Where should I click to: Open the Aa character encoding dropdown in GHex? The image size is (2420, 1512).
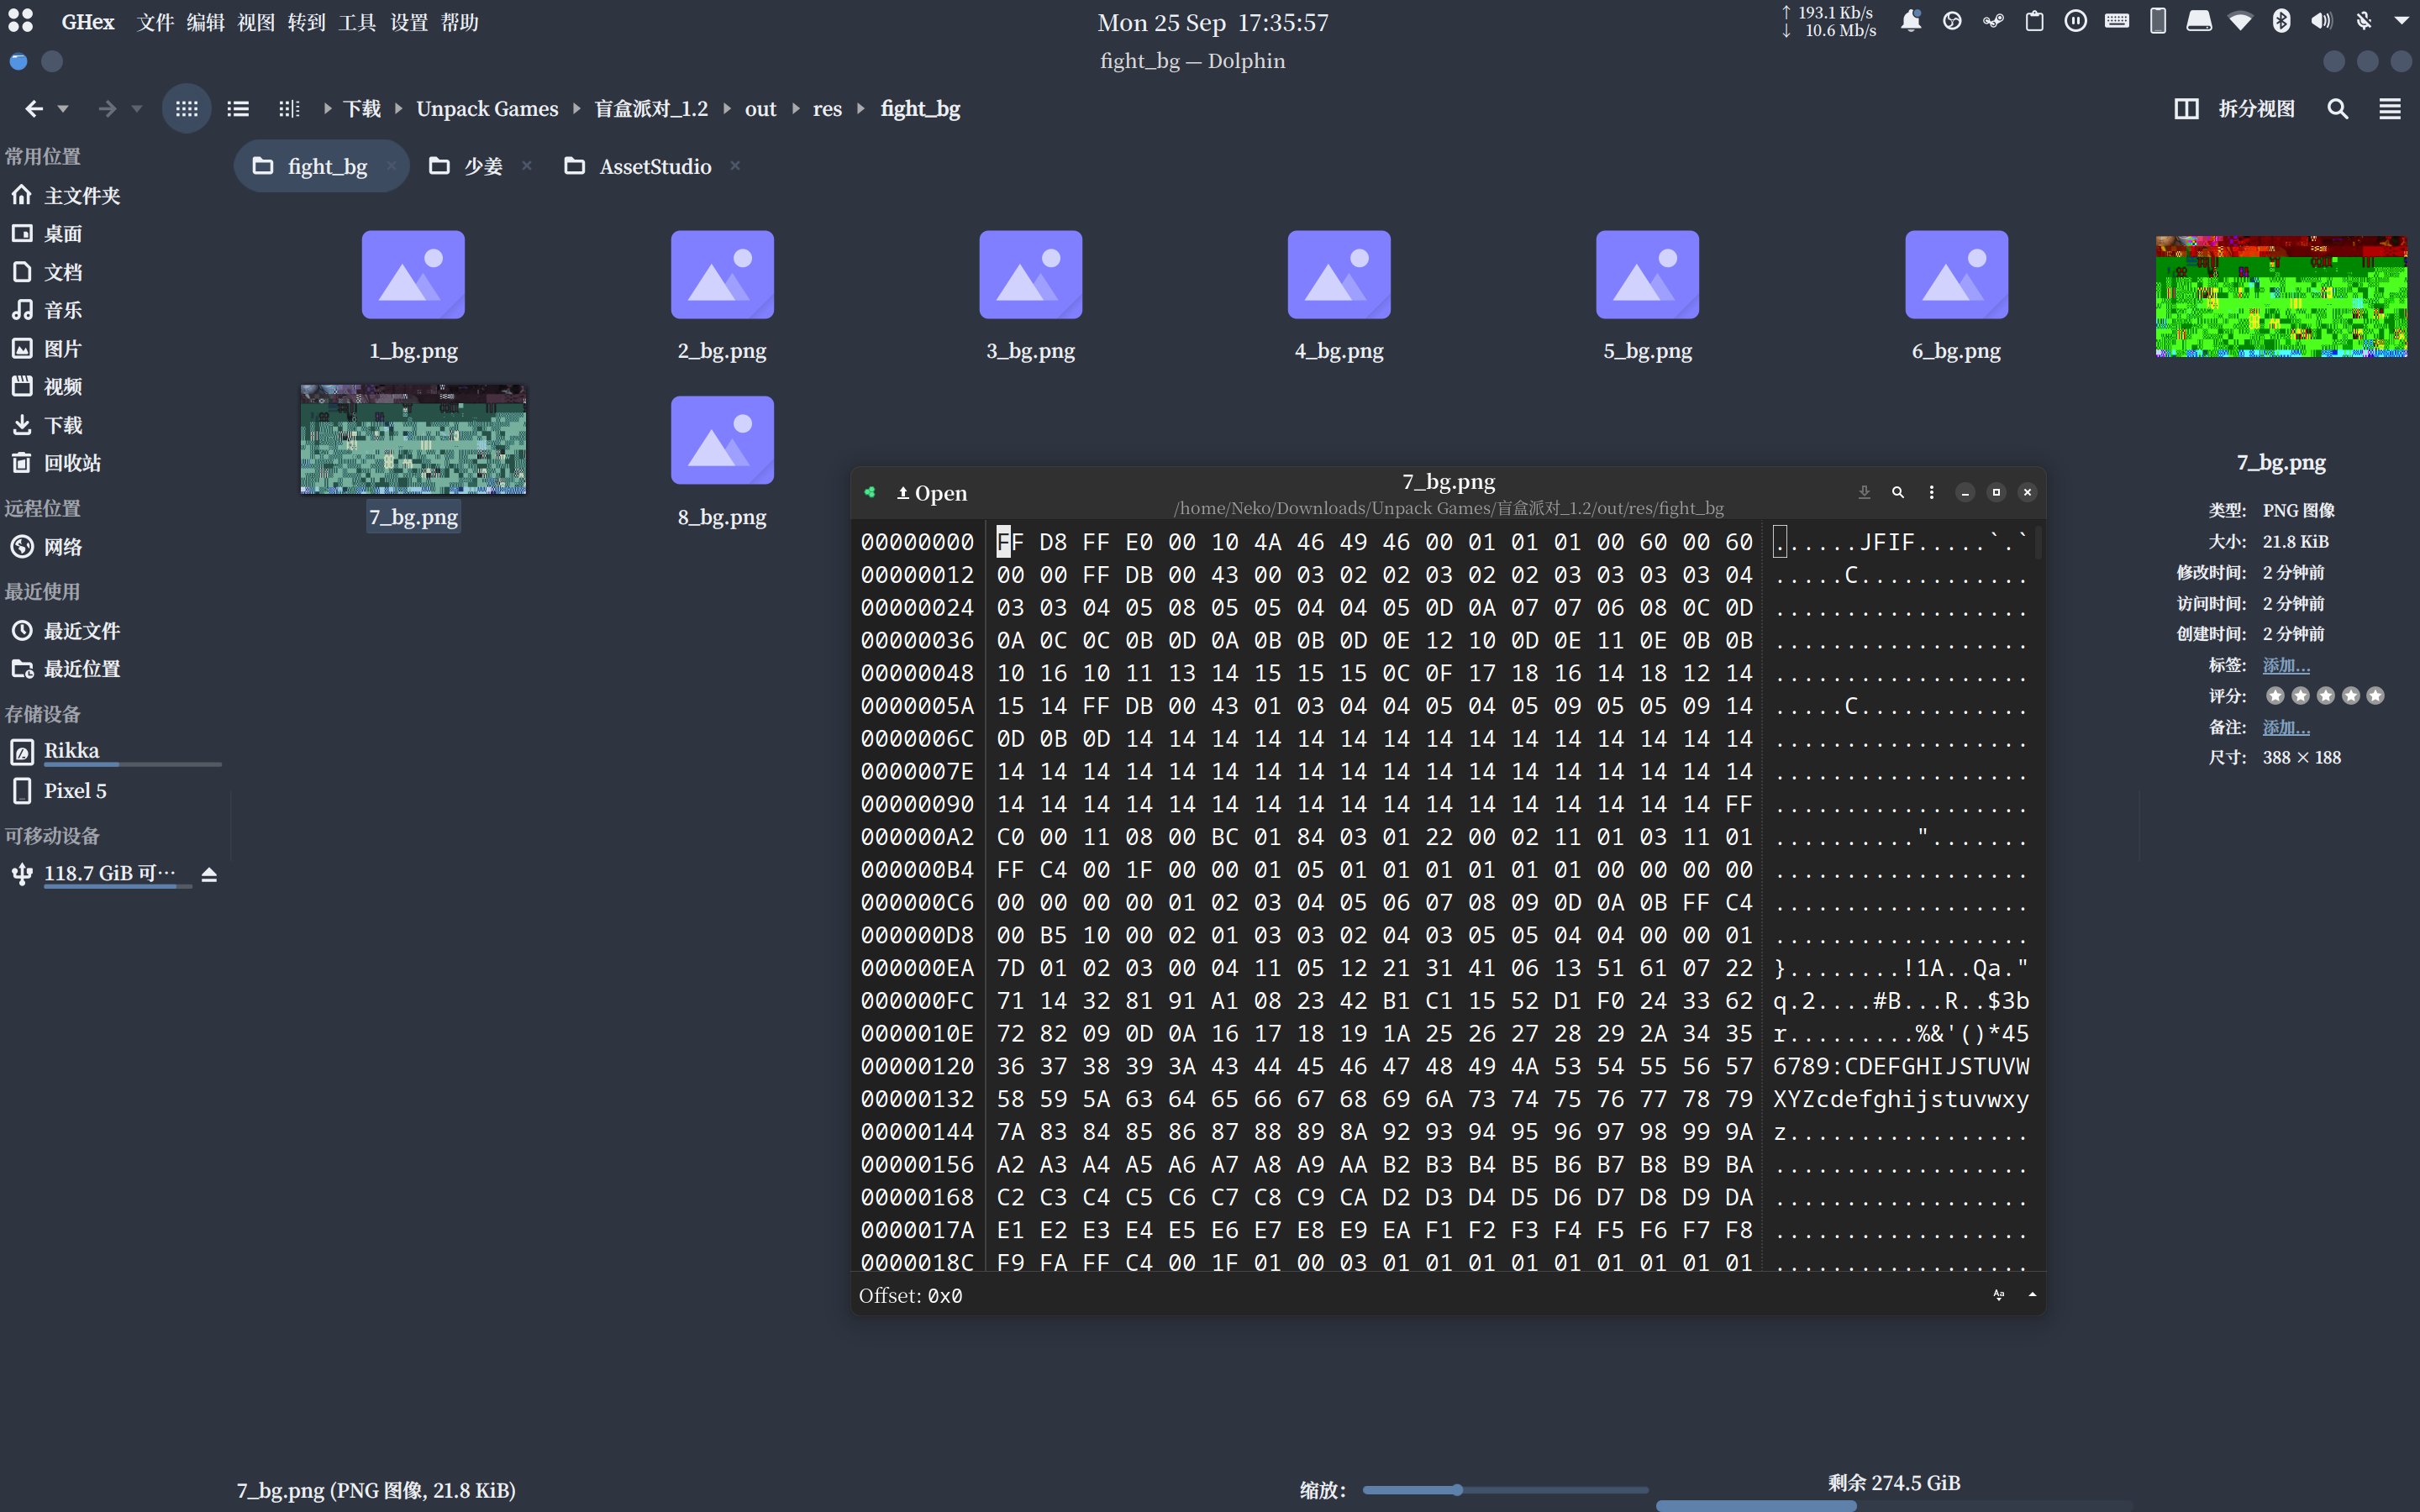pyautogui.click(x=2000, y=1295)
